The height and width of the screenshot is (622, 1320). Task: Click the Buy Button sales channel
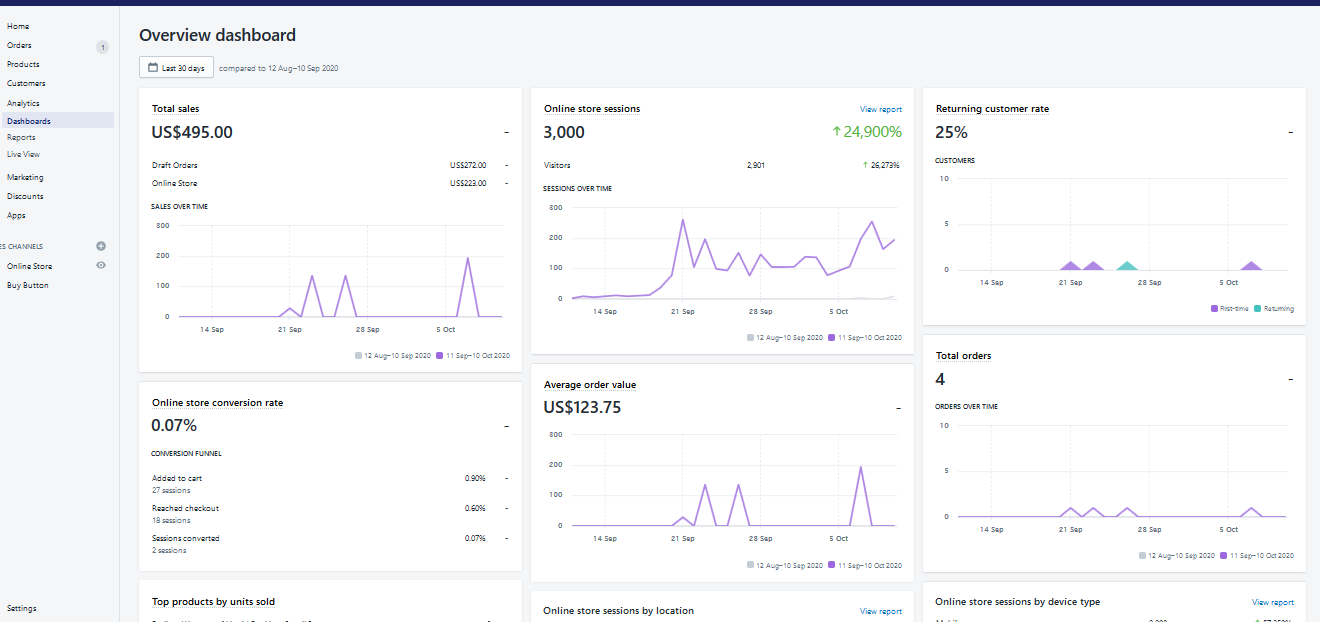(28, 285)
